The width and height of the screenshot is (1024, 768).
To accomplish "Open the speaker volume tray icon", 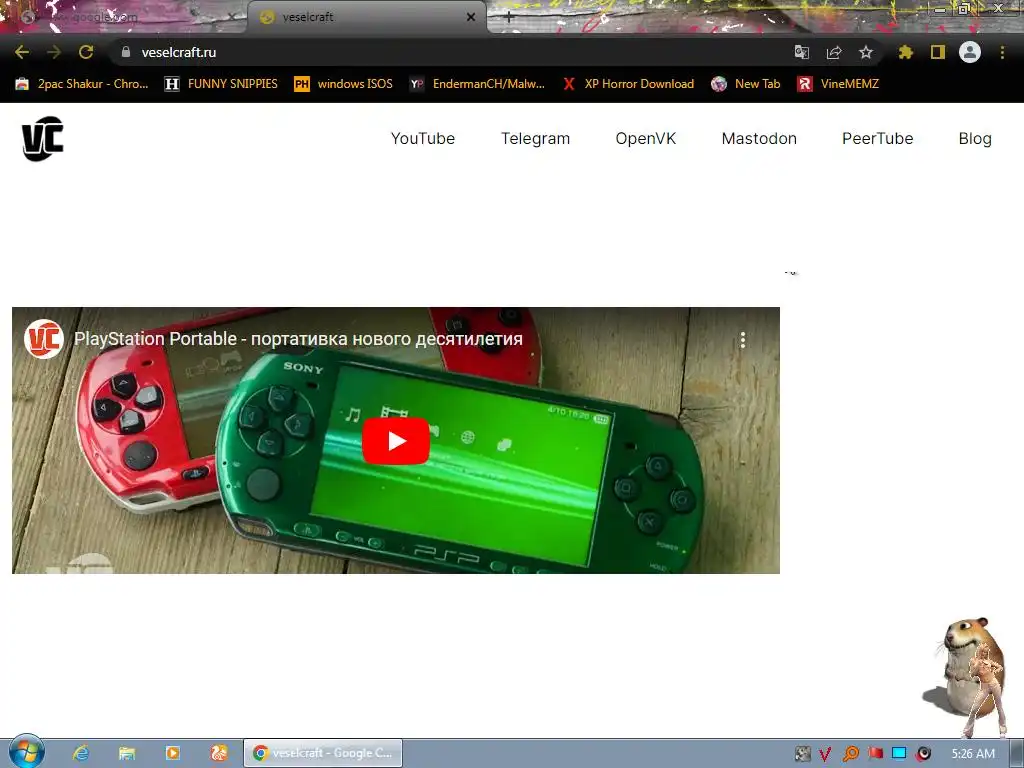I will [x=923, y=754].
